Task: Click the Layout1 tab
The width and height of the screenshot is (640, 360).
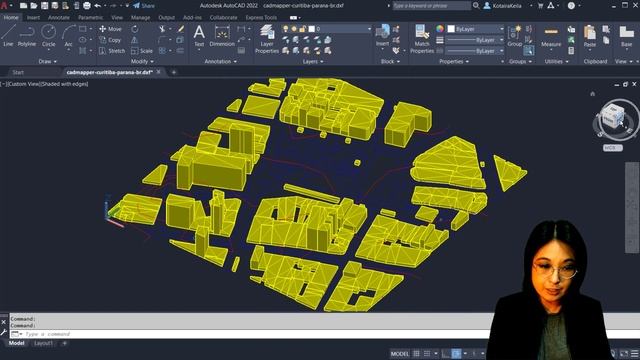Action: pyautogui.click(x=43, y=343)
